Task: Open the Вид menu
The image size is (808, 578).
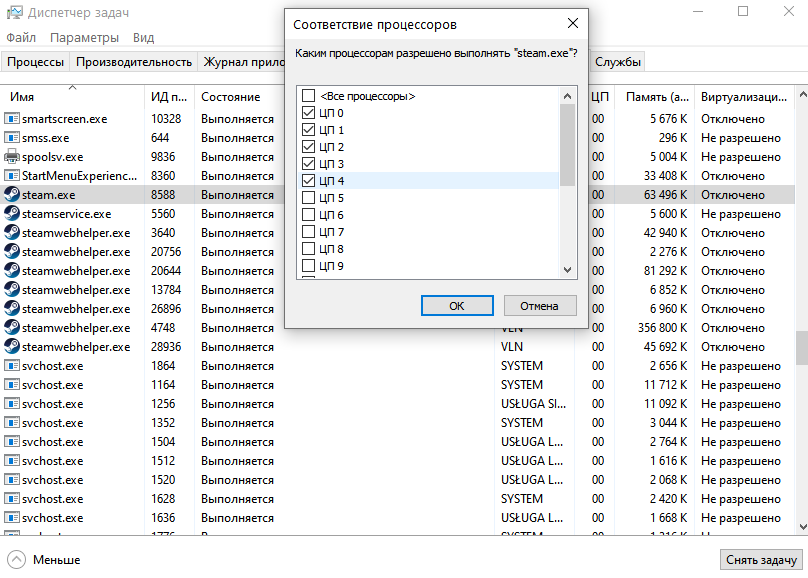Action: click(x=143, y=38)
